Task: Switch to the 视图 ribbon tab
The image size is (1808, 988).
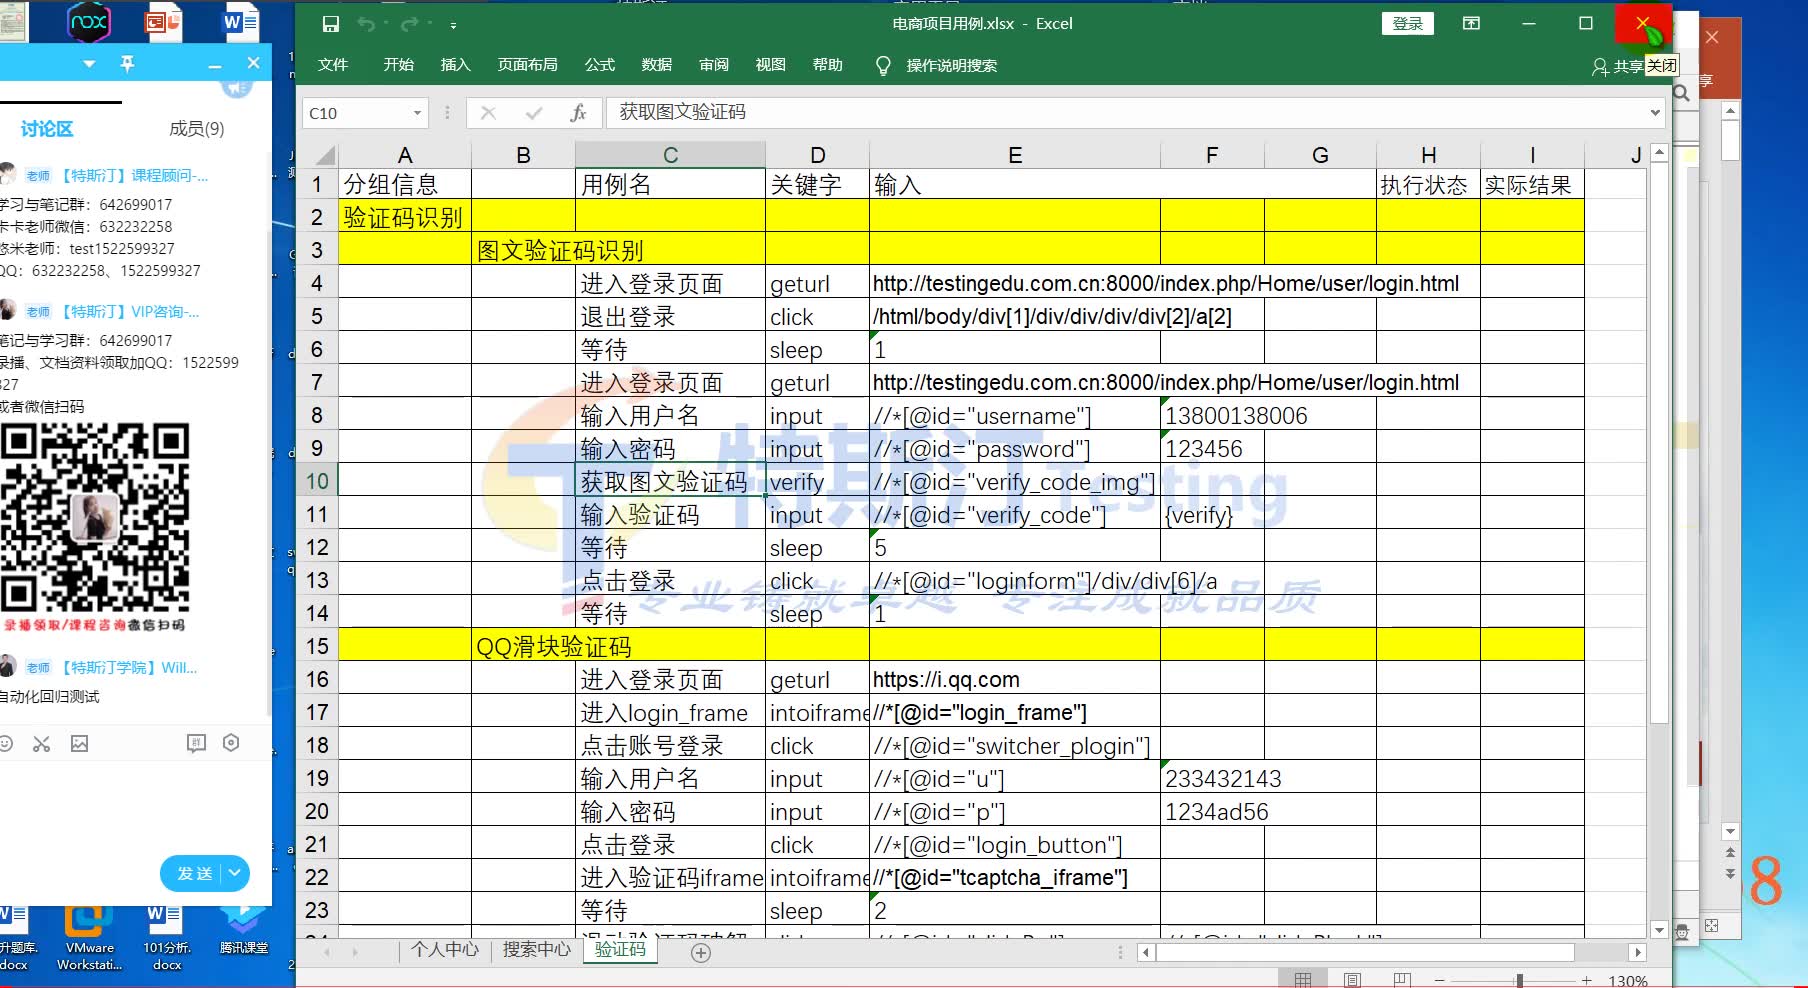Action: tap(771, 65)
